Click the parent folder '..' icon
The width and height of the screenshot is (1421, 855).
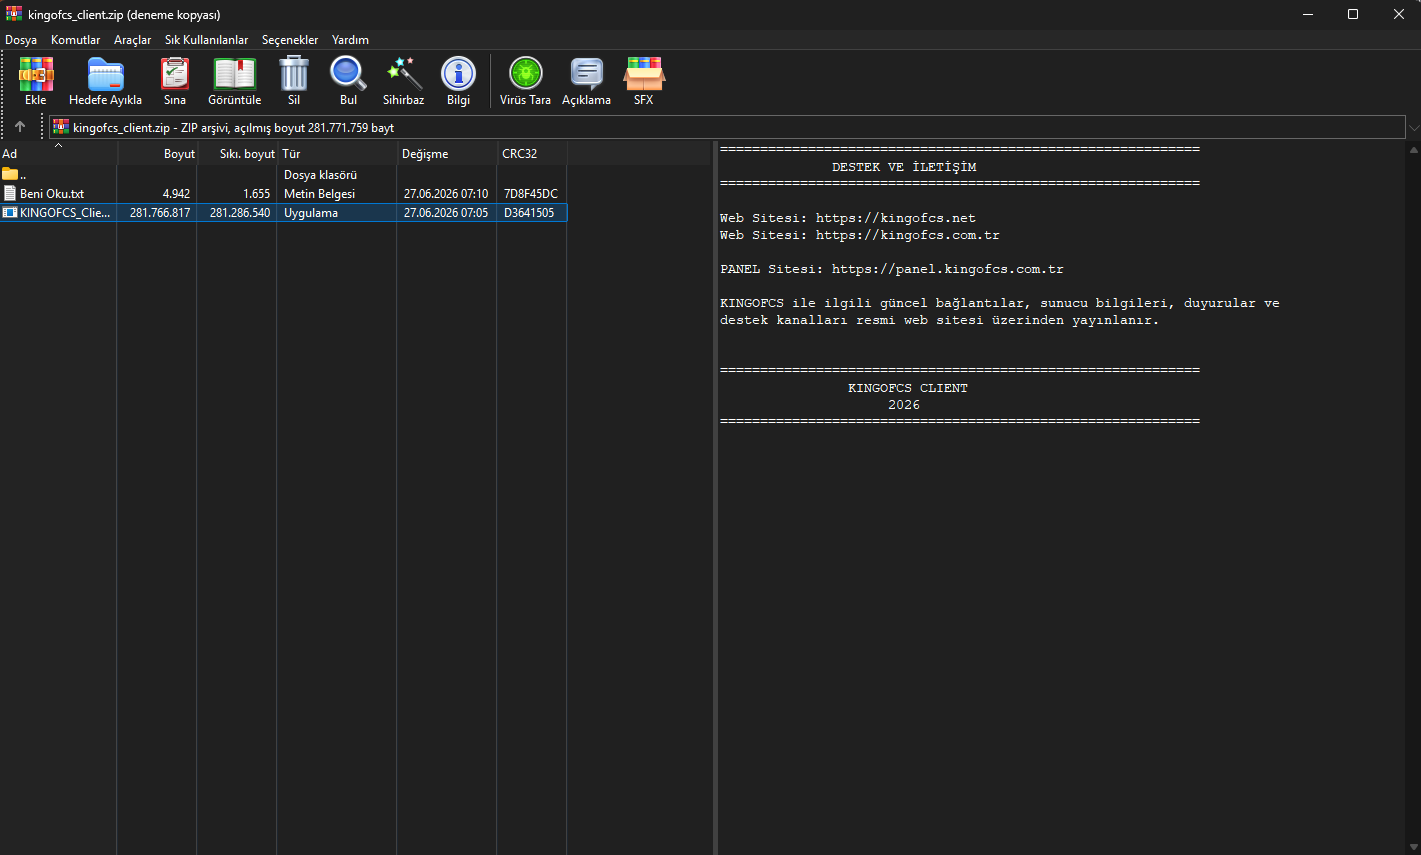tap(10, 174)
